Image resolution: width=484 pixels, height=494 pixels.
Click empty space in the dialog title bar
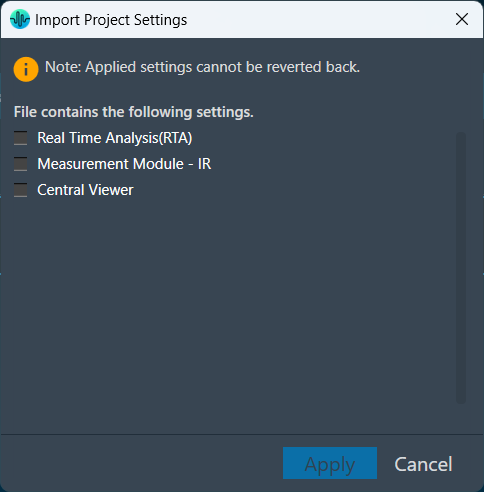click(317, 19)
